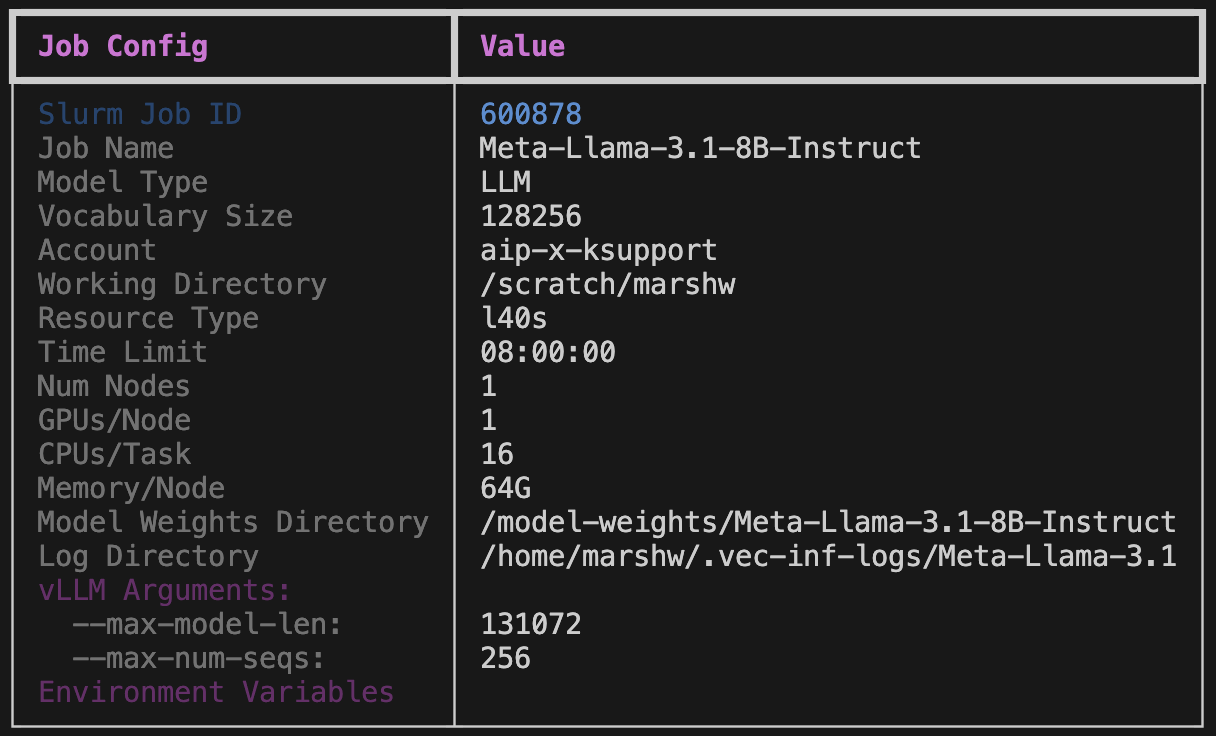Click the job name value 'Meta-Llama-3.1-8B-Instruct'
The width and height of the screenshot is (1216, 736).
coord(700,148)
